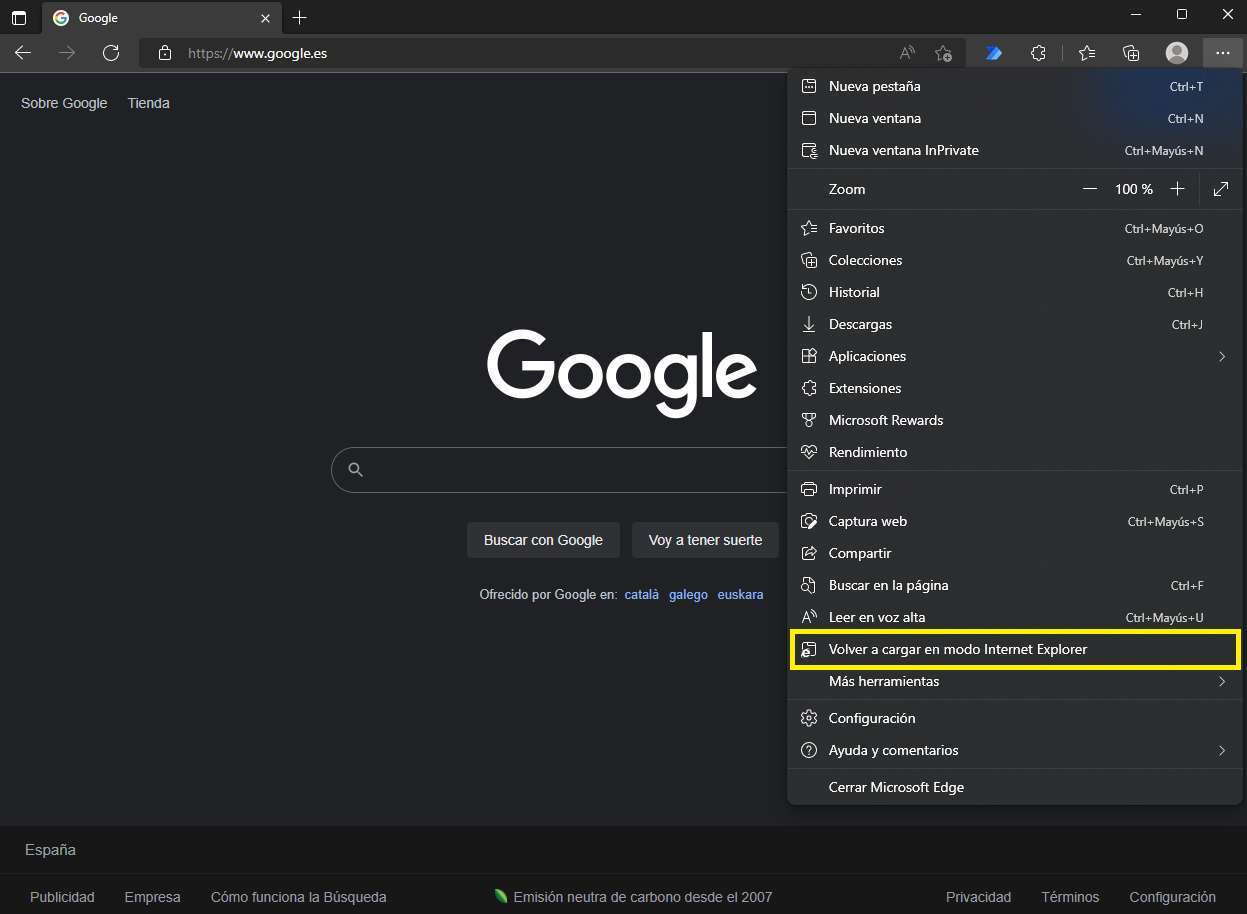This screenshot has height=914, width=1247.
Task: Open Rendimiento menu entry
Action: click(1015, 452)
